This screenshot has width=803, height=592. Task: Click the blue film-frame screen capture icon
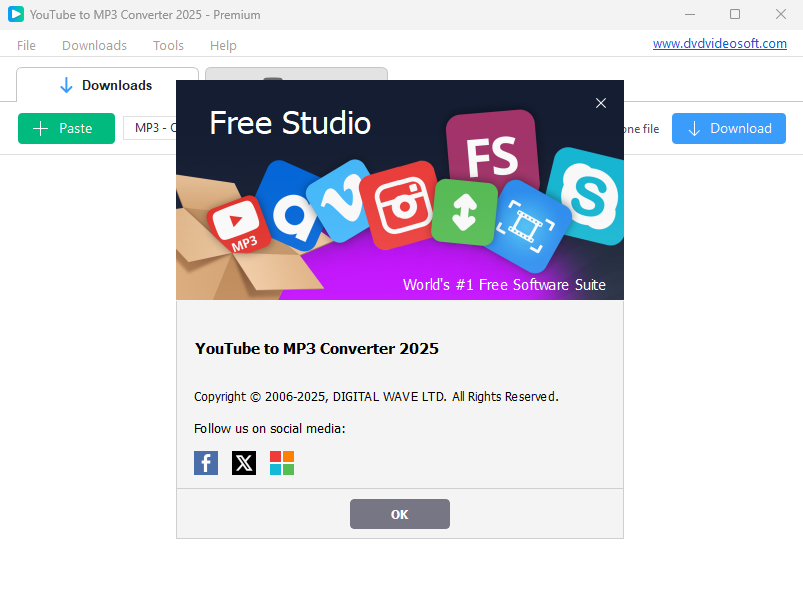tap(526, 226)
